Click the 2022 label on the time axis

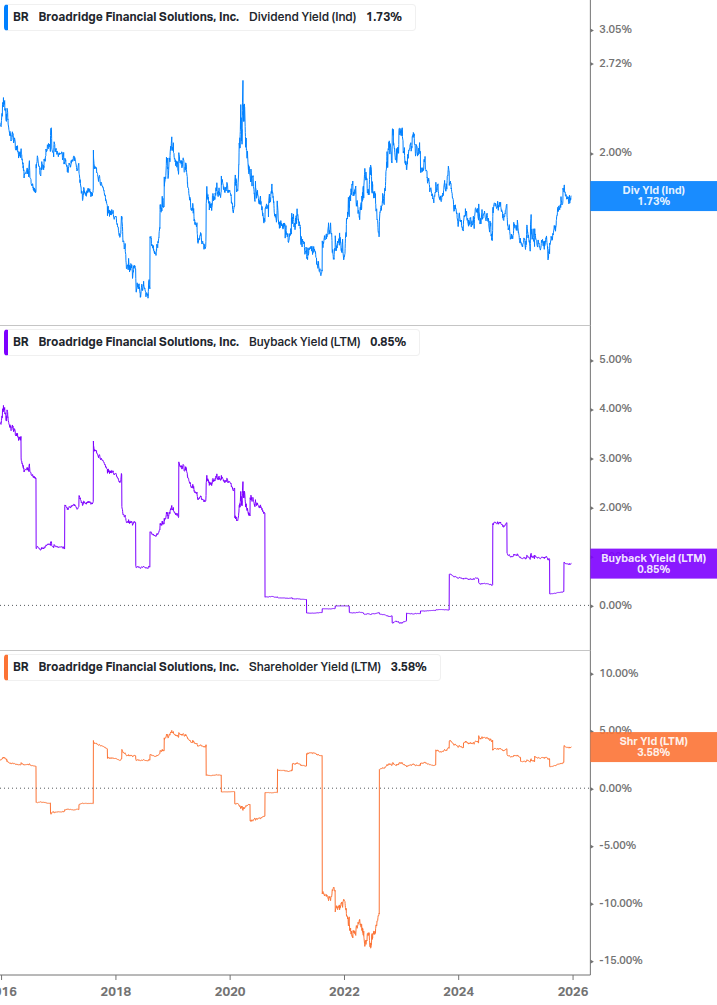[x=344, y=992]
